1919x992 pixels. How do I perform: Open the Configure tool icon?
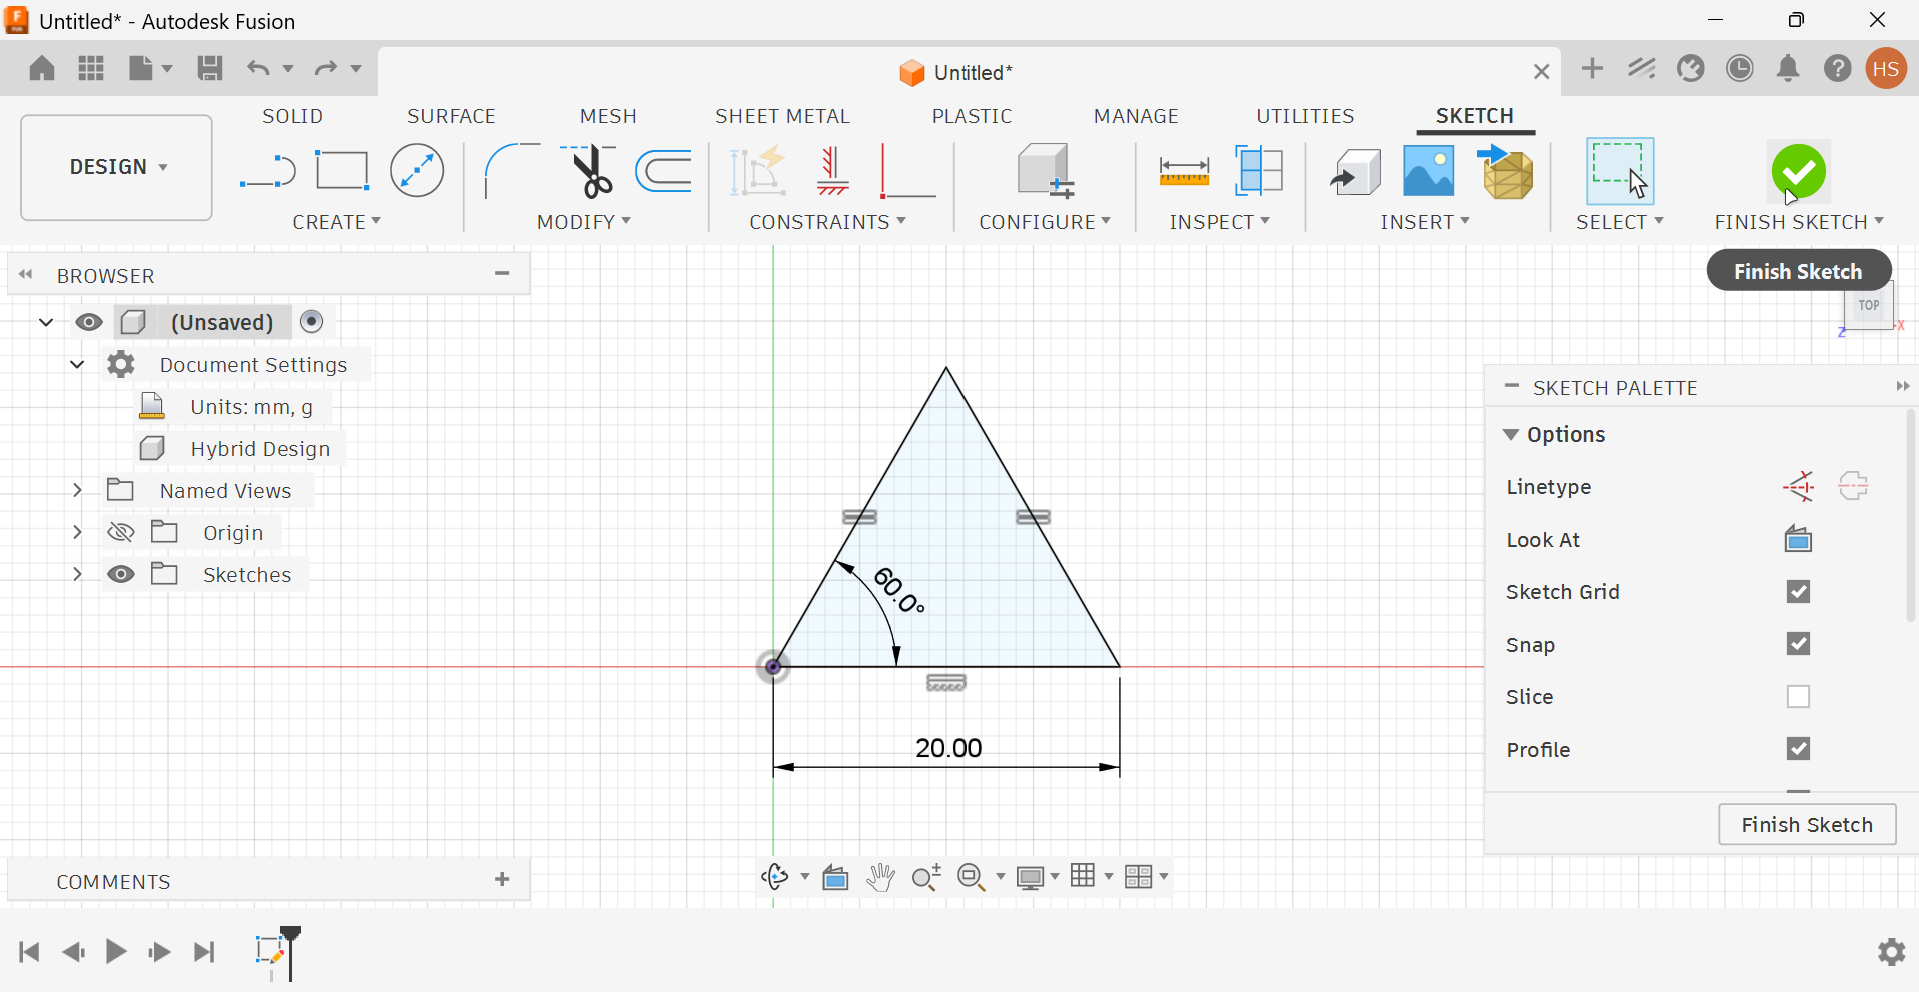(x=1045, y=171)
